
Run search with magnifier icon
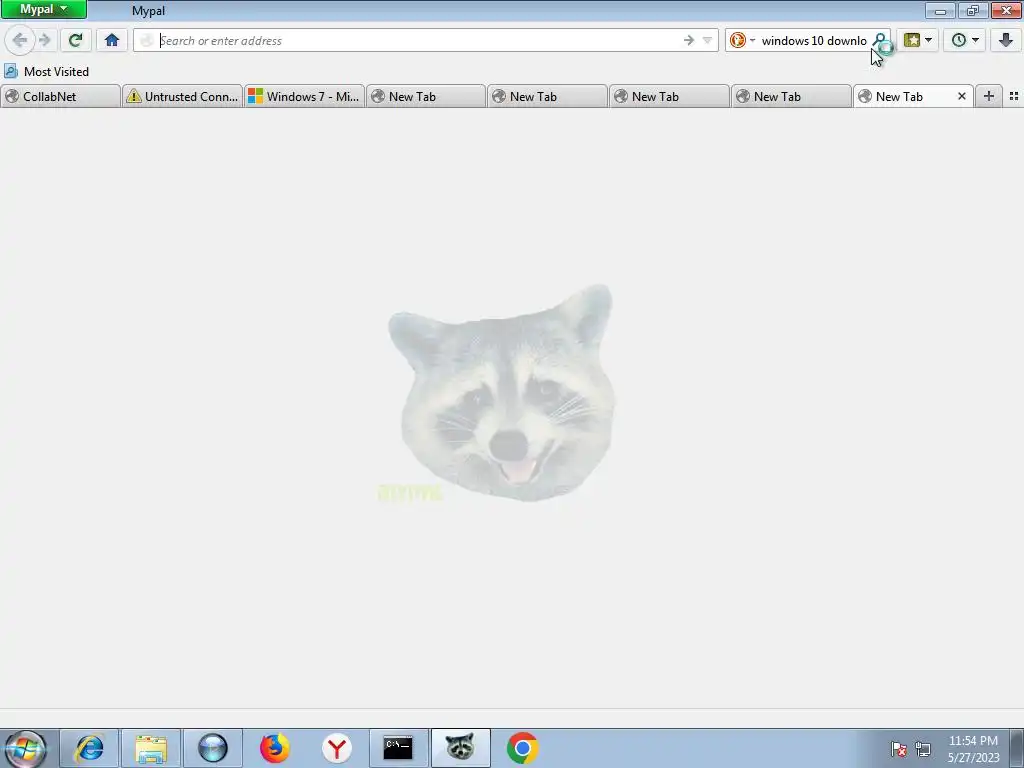pos(880,40)
